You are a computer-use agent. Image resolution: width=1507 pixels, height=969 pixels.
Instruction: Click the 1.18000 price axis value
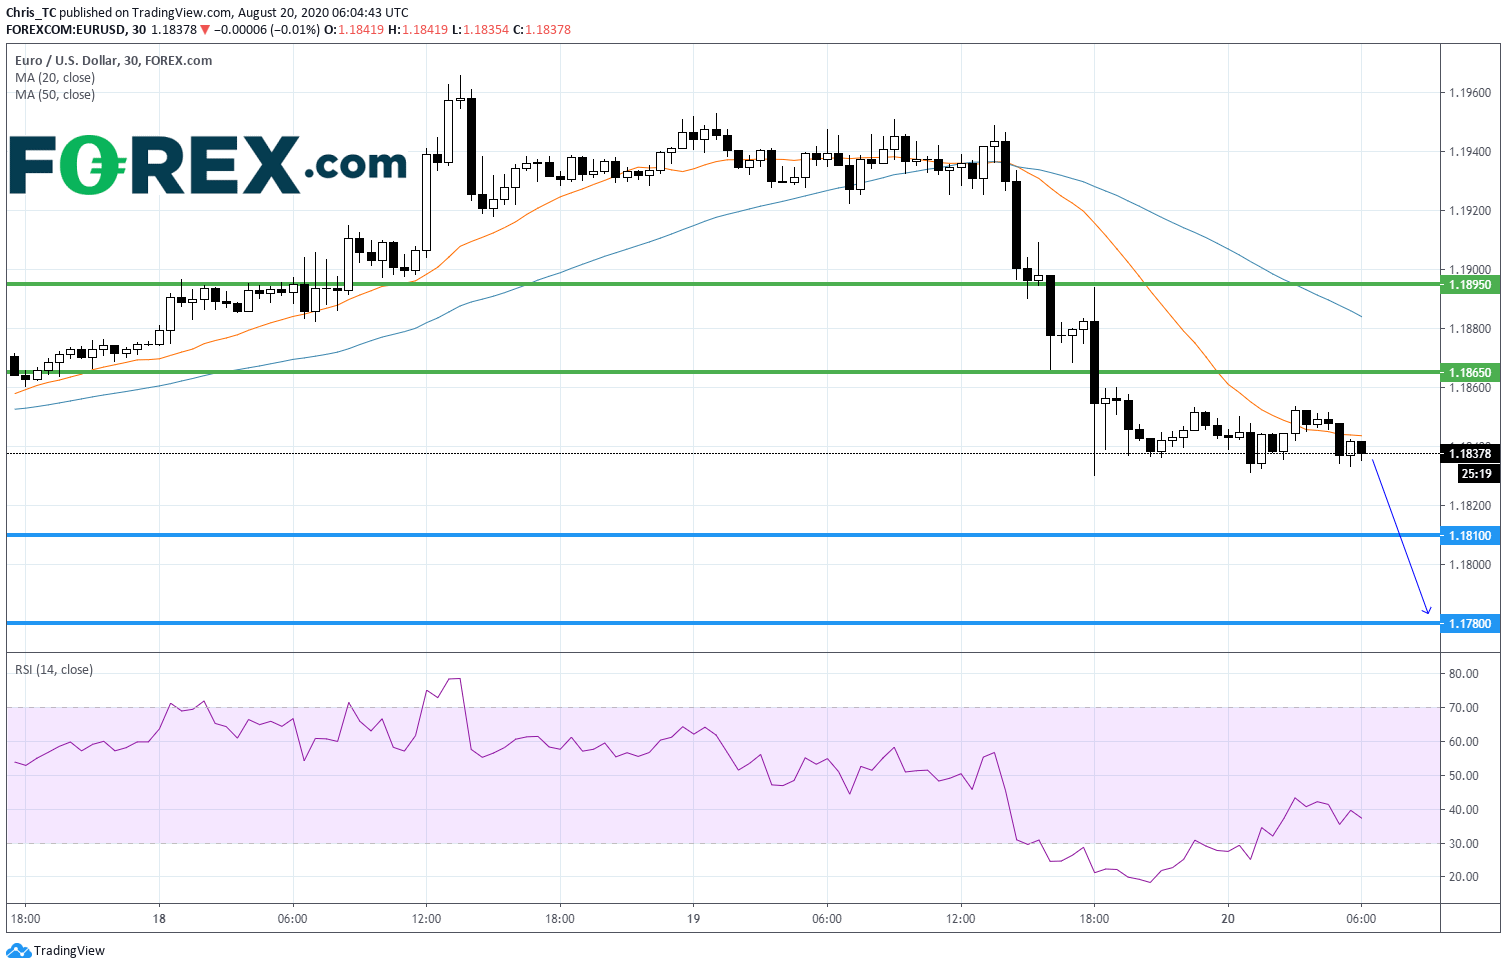tap(1470, 565)
